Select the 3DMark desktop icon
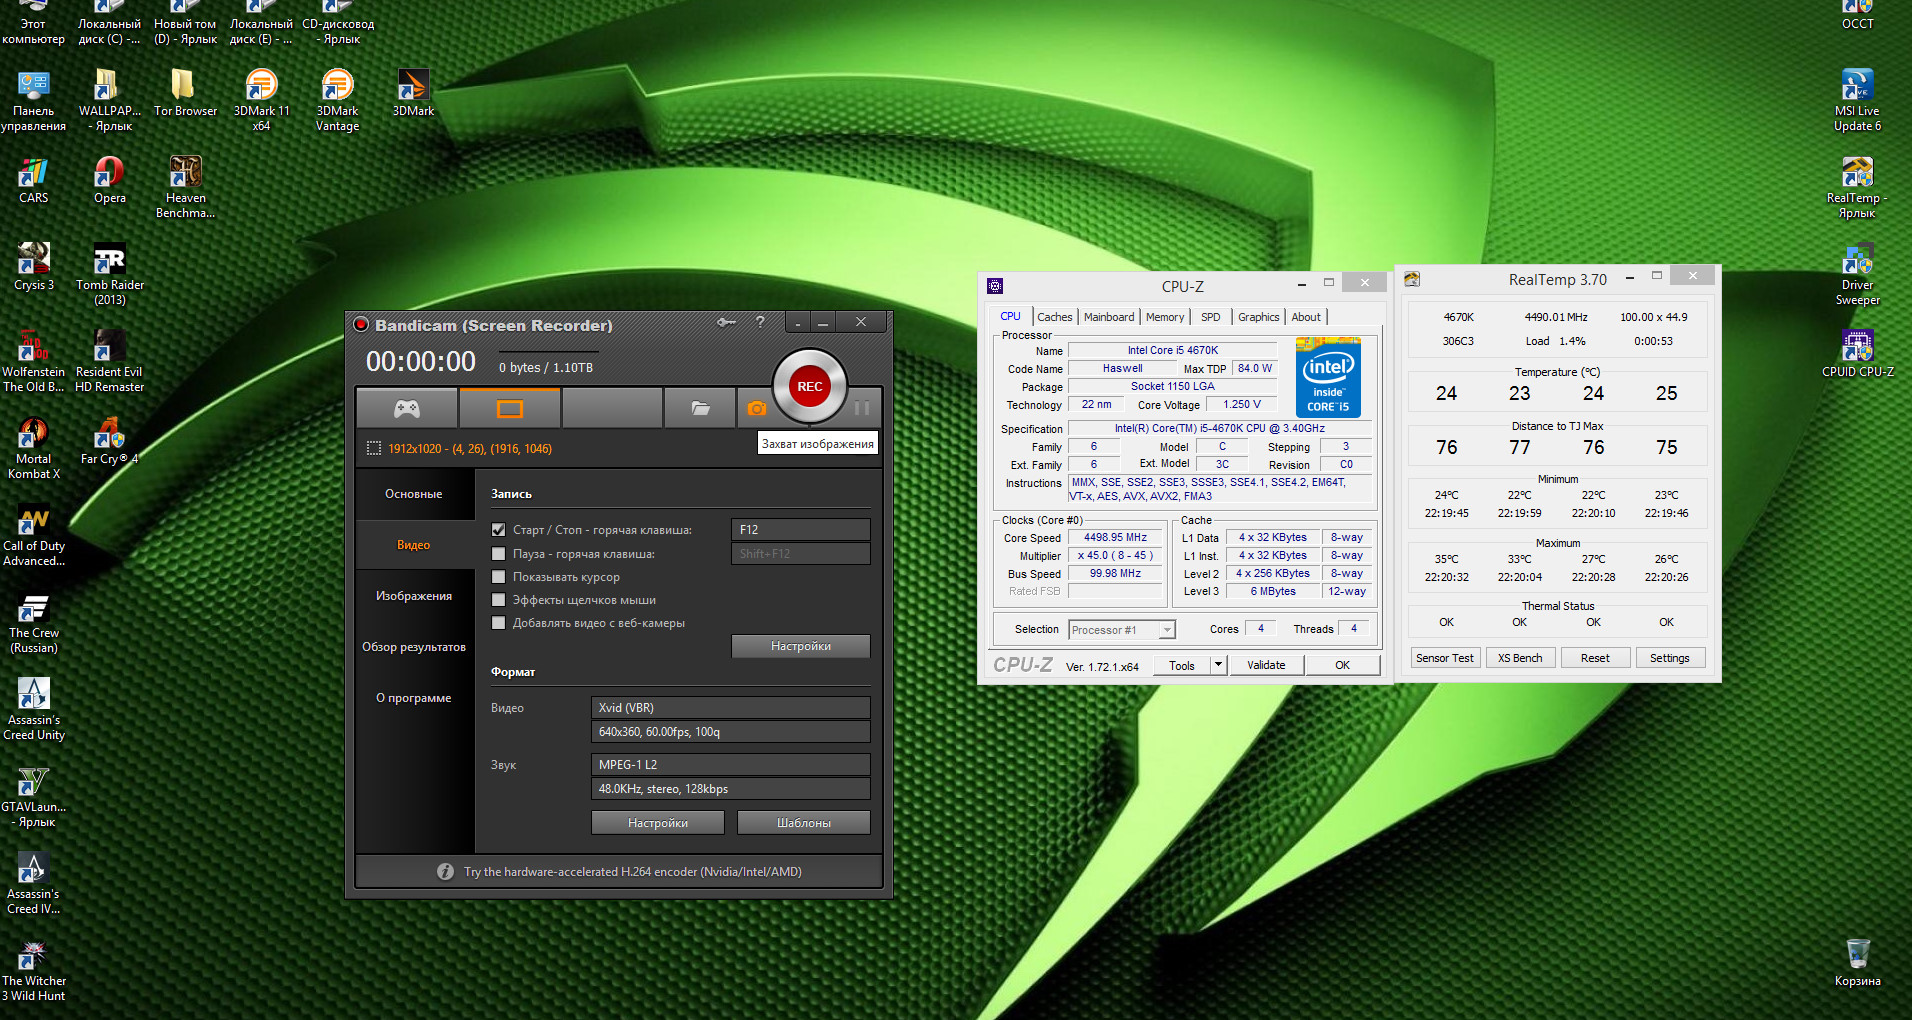Screen dimensions: 1912x1020 413,93
